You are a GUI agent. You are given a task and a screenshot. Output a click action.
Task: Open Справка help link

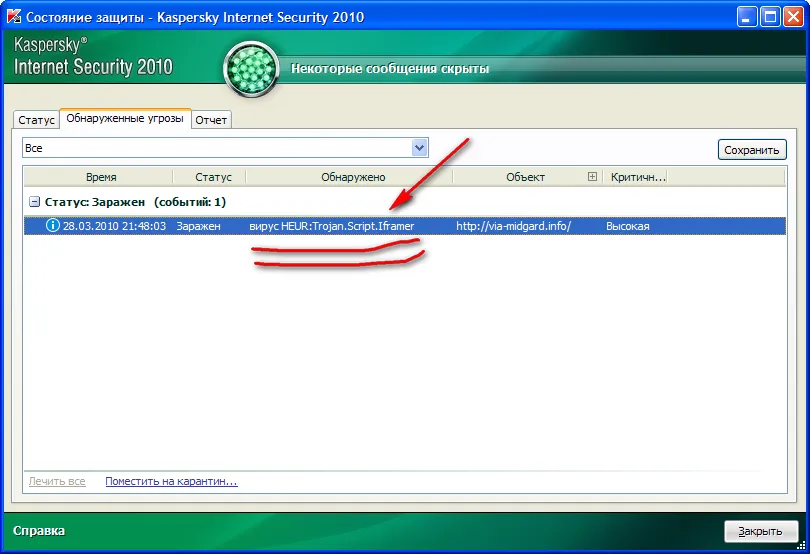(38, 530)
